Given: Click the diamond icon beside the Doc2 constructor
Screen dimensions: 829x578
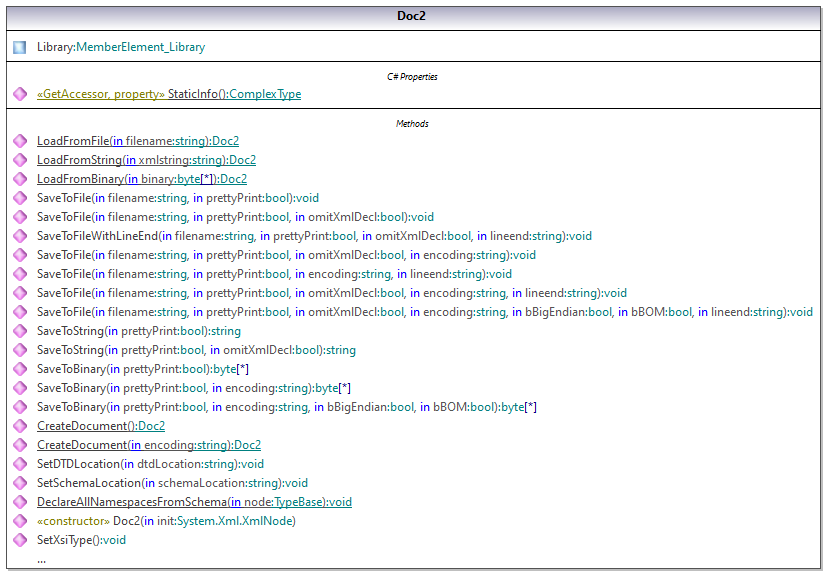Looking at the screenshot, I should [x=20, y=521].
